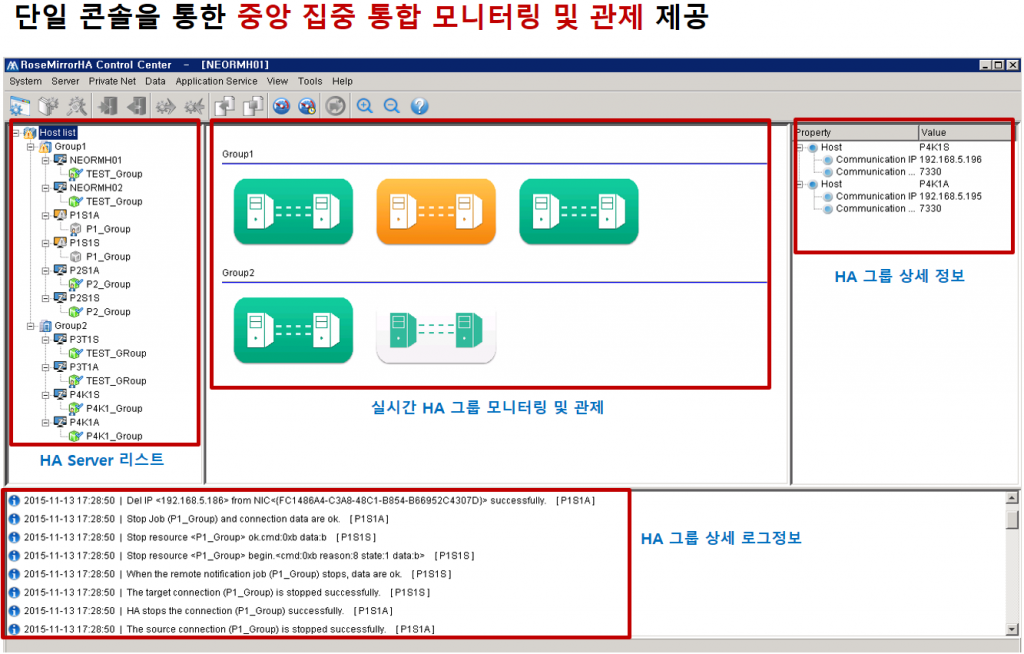1024x654 pixels.
Task: Open the Server menu
Action: click(65, 81)
